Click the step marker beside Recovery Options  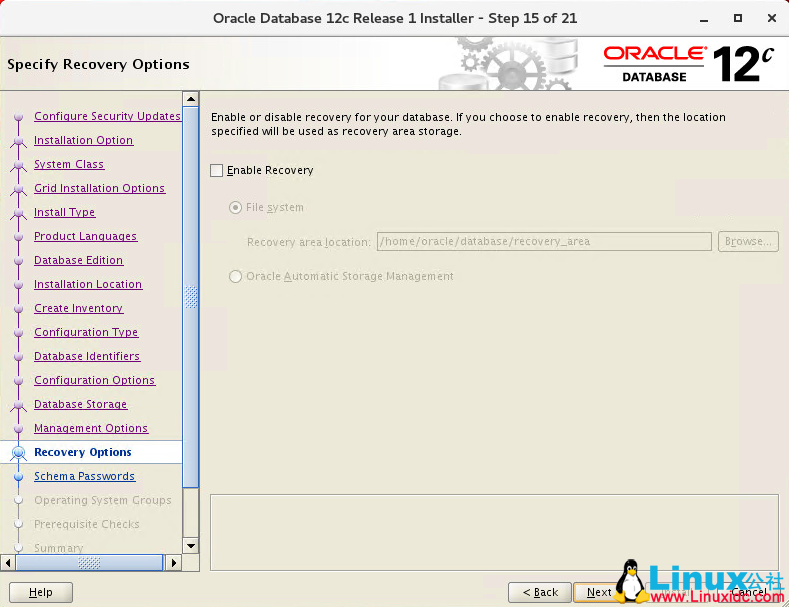click(19, 452)
